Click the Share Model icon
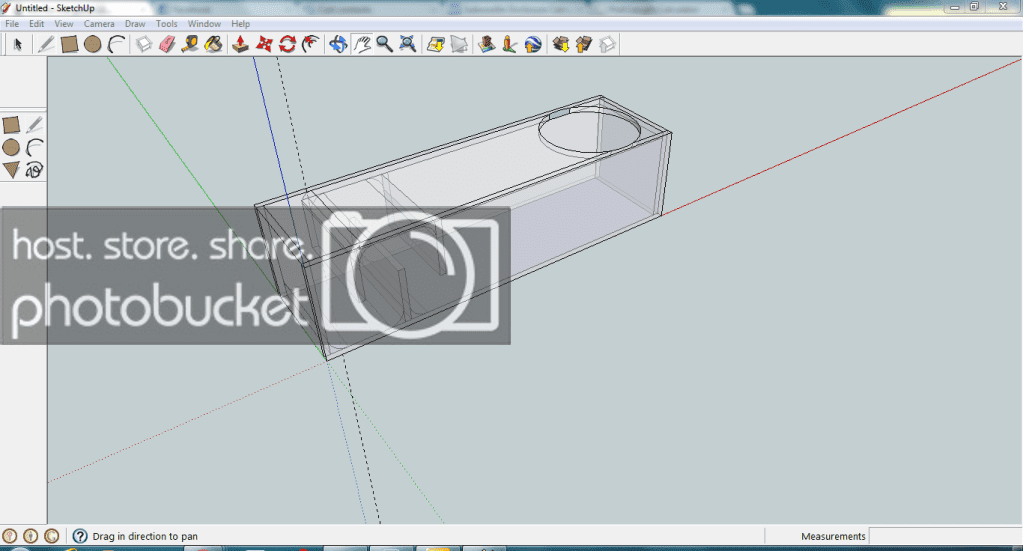Image resolution: width=1023 pixels, height=551 pixels. point(584,44)
